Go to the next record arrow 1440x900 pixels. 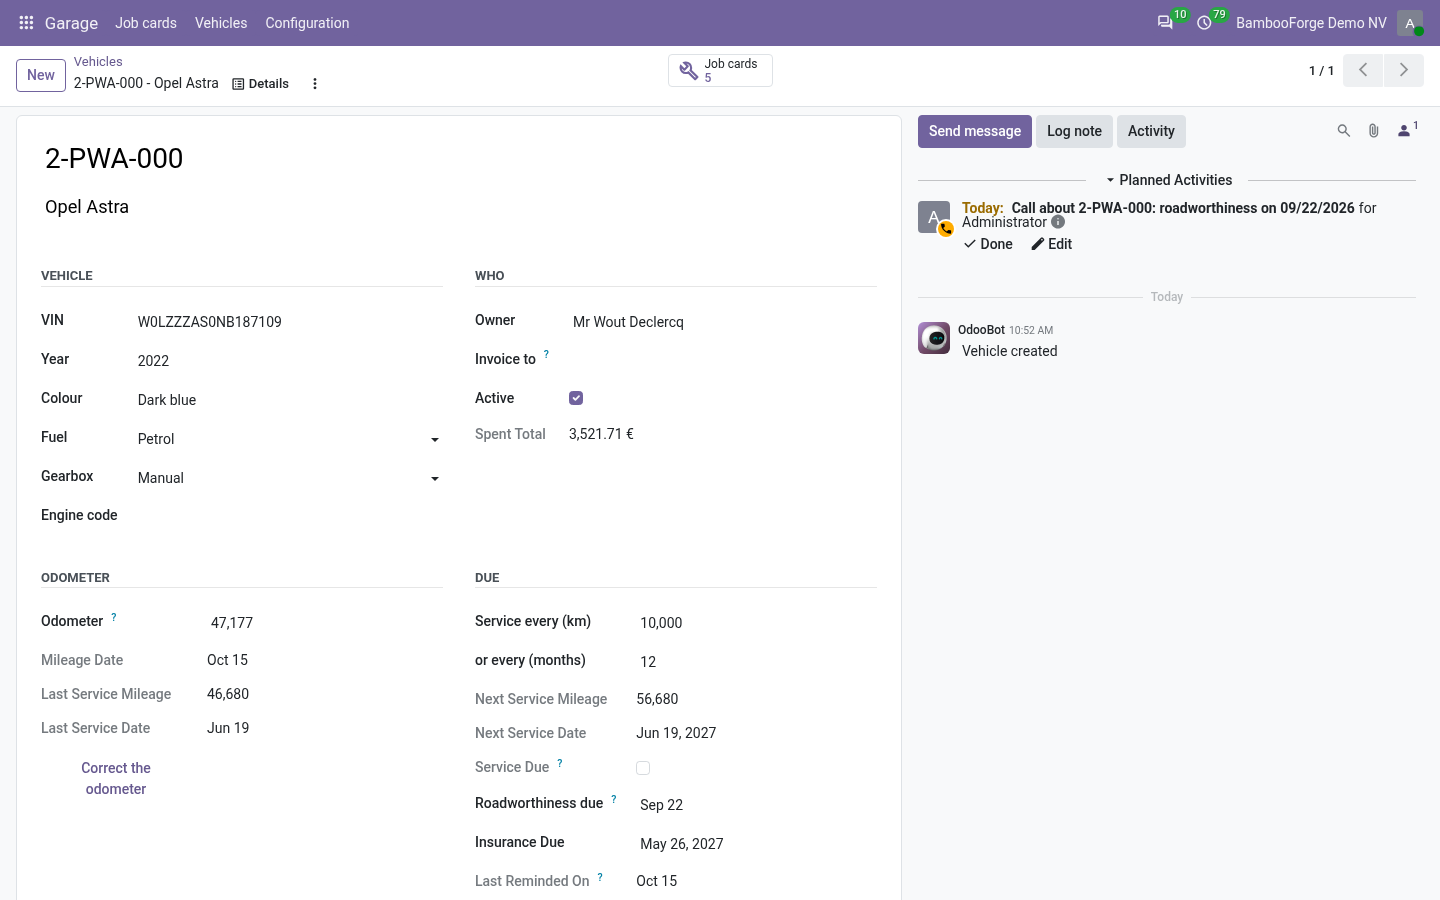(1404, 70)
